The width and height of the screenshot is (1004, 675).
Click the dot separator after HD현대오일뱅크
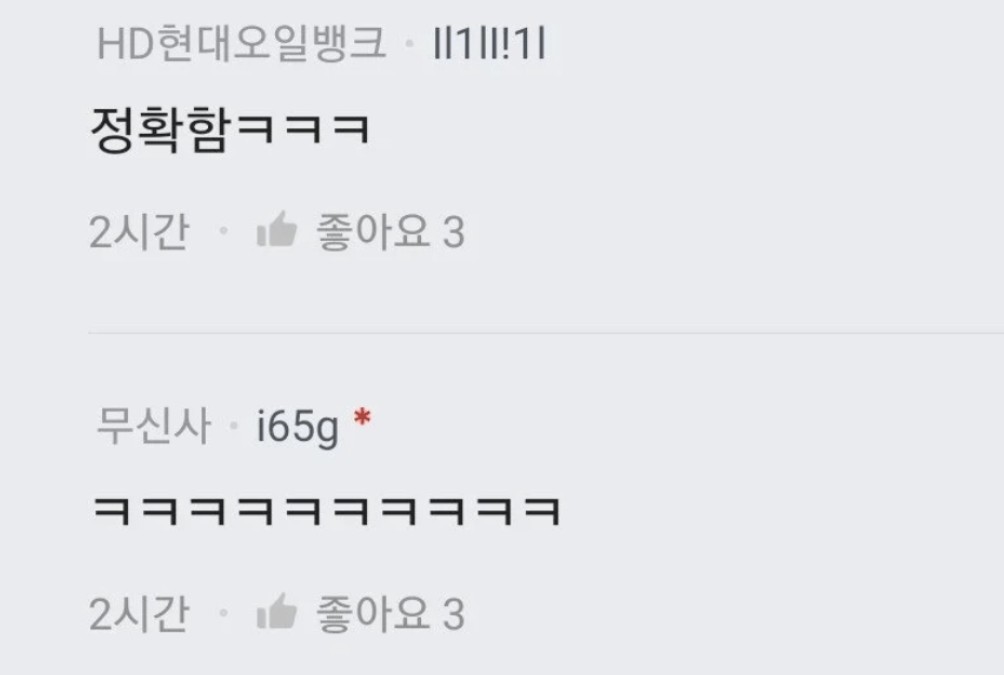coord(410,44)
